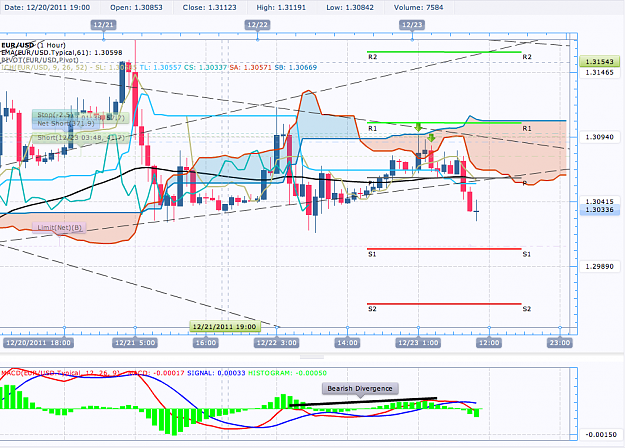Click the 16:00 time axis label
This screenshot has width=625, height=448.
[x=206, y=343]
